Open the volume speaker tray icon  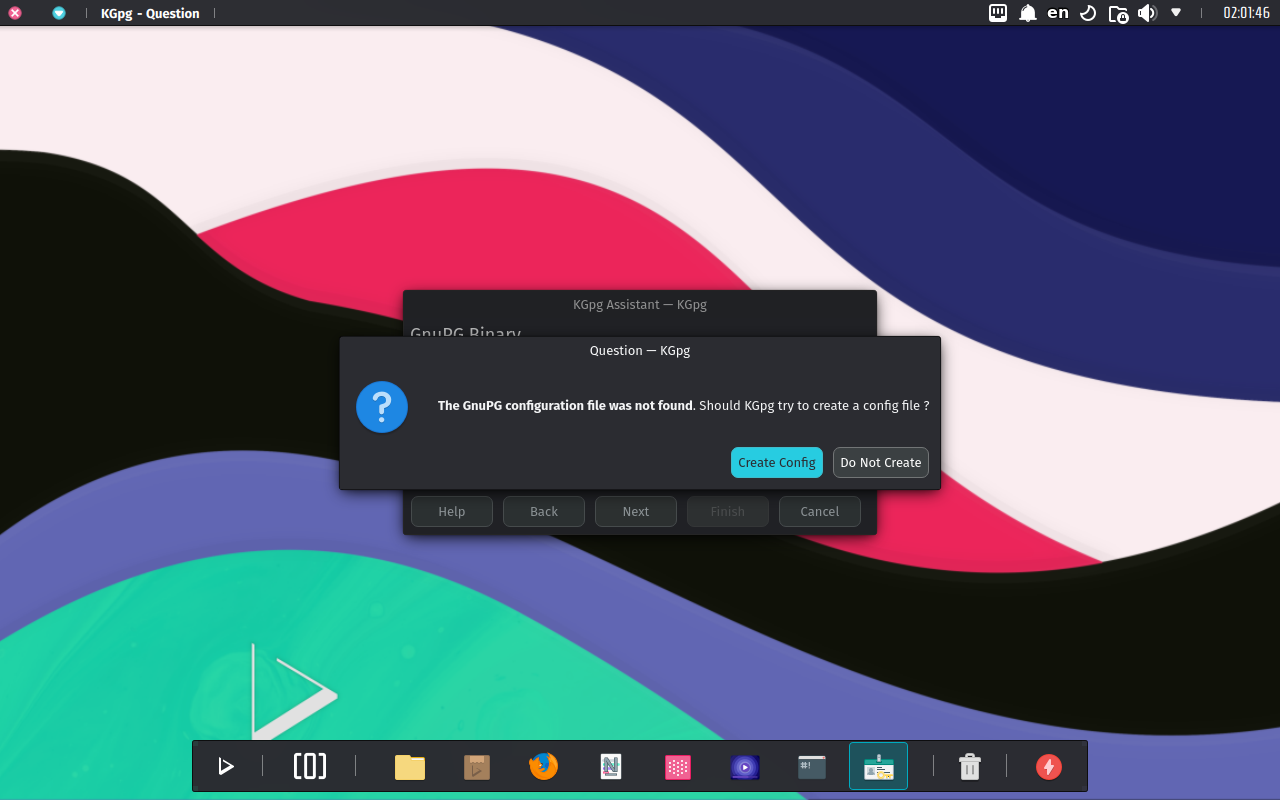[x=1147, y=13]
